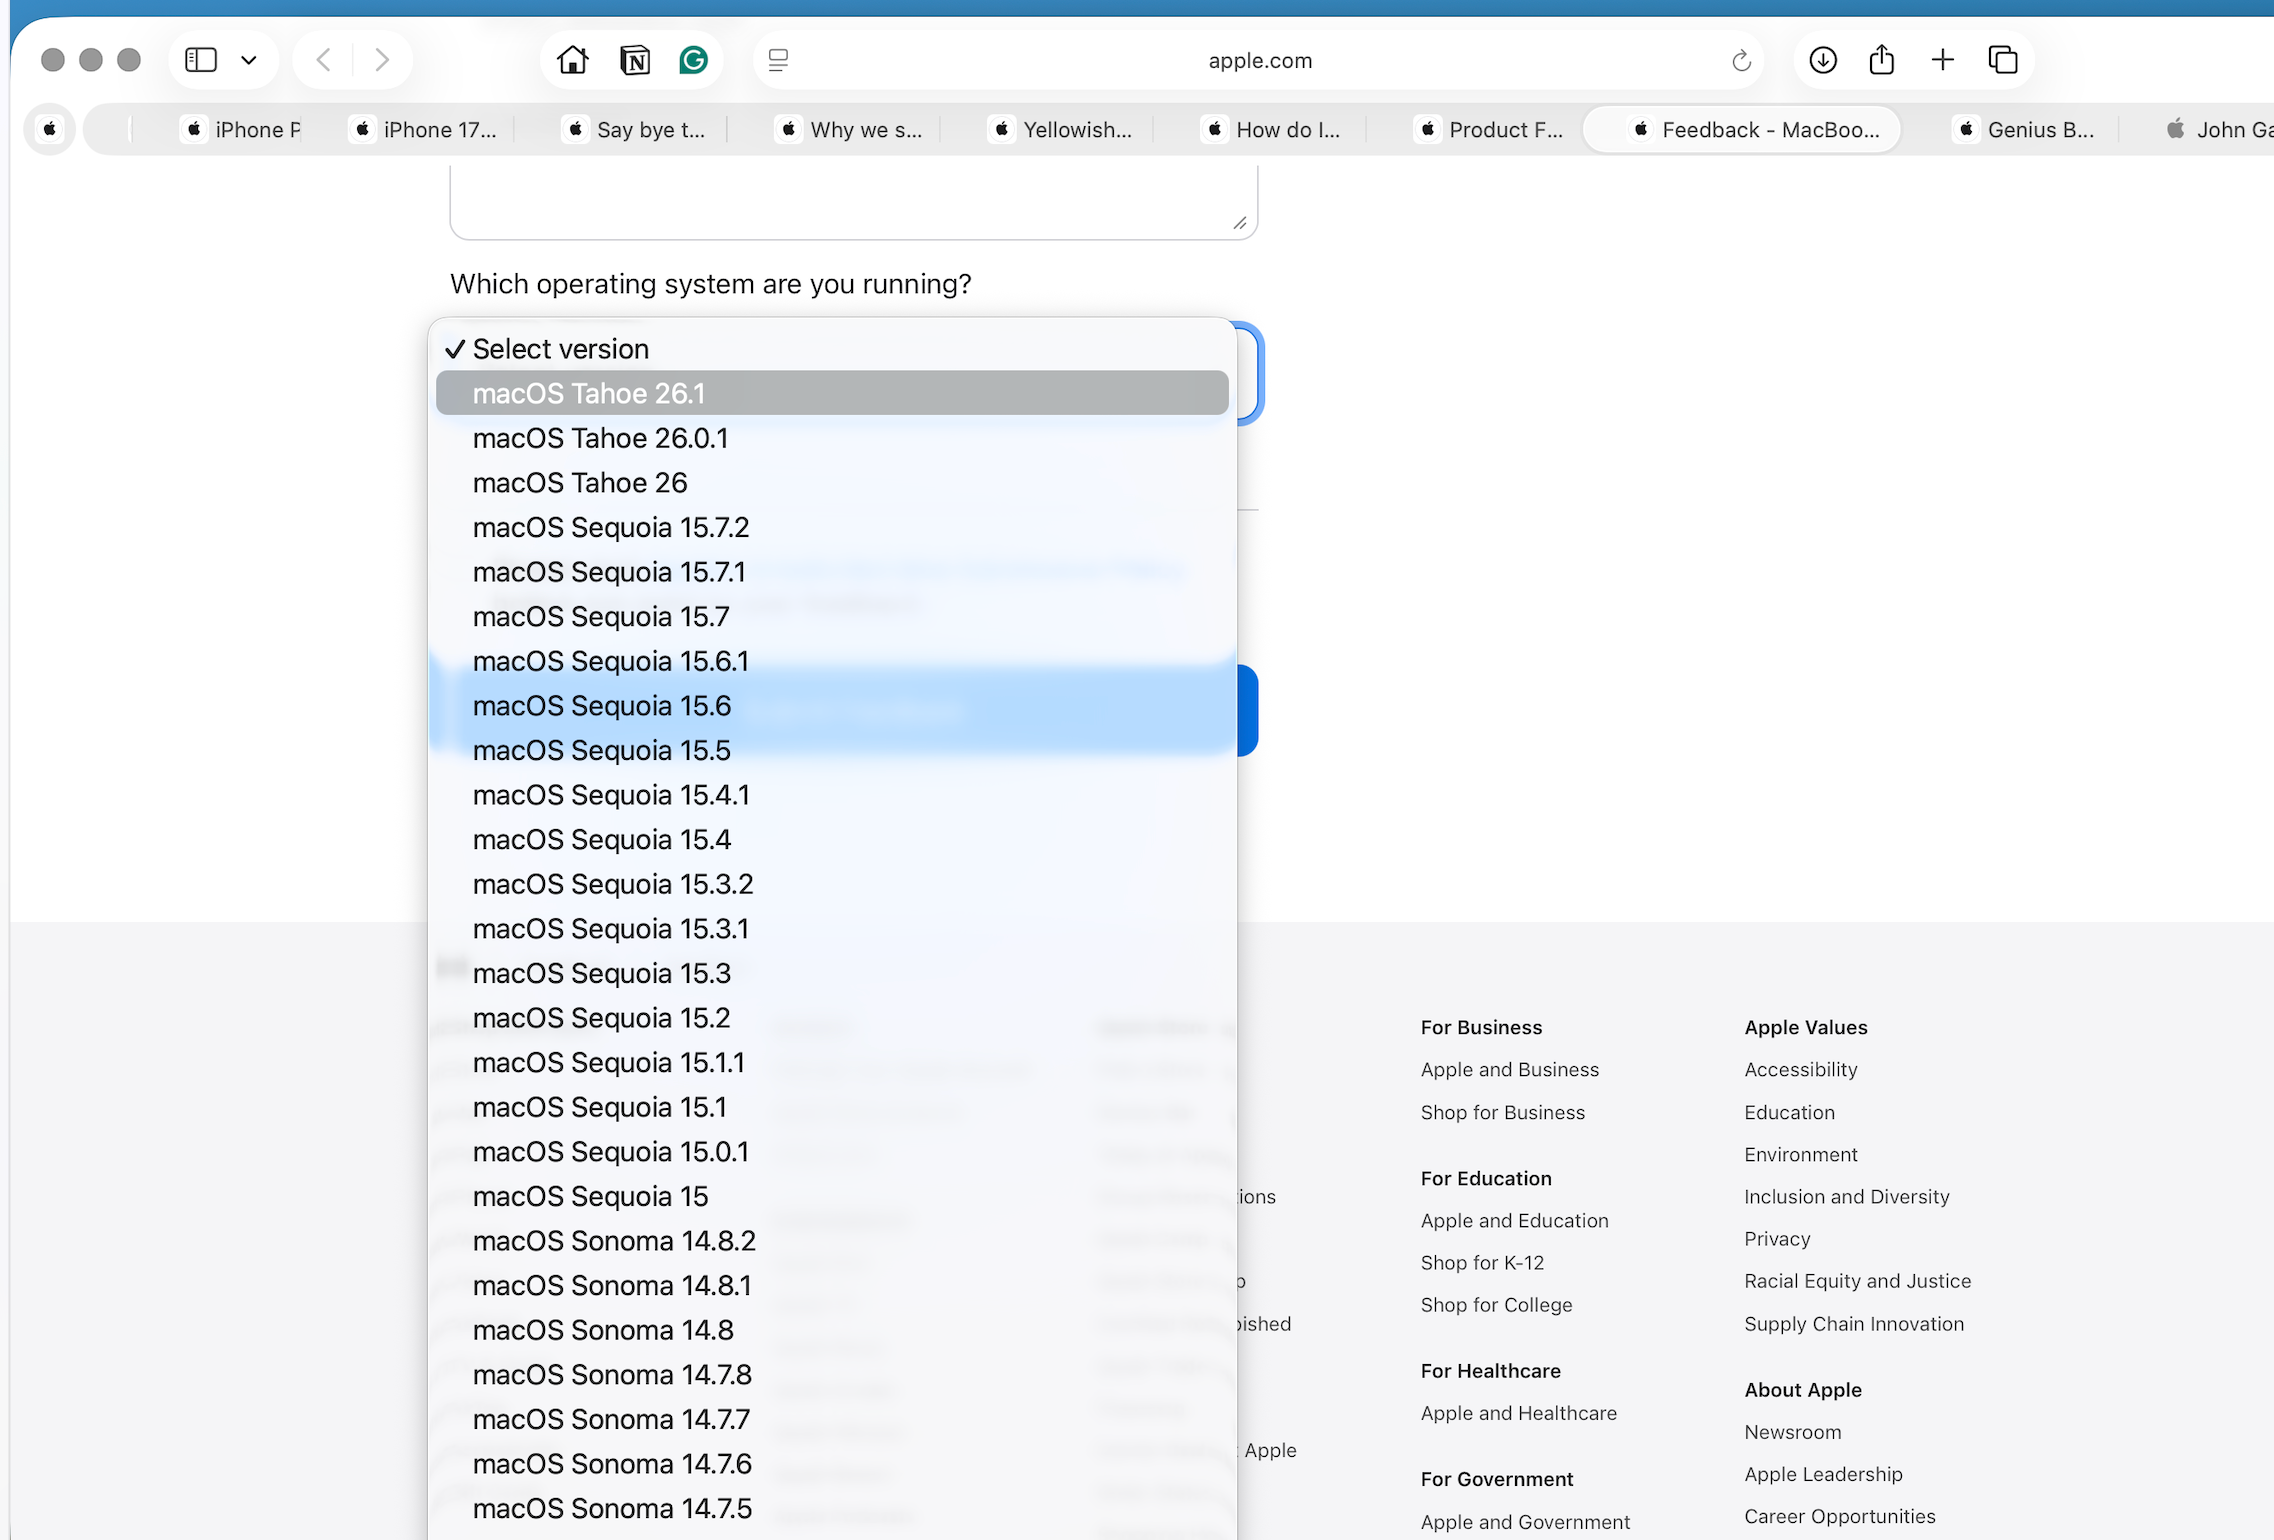Open the Notion extension icon
The height and width of the screenshot is (1540, 2274).
634,60
